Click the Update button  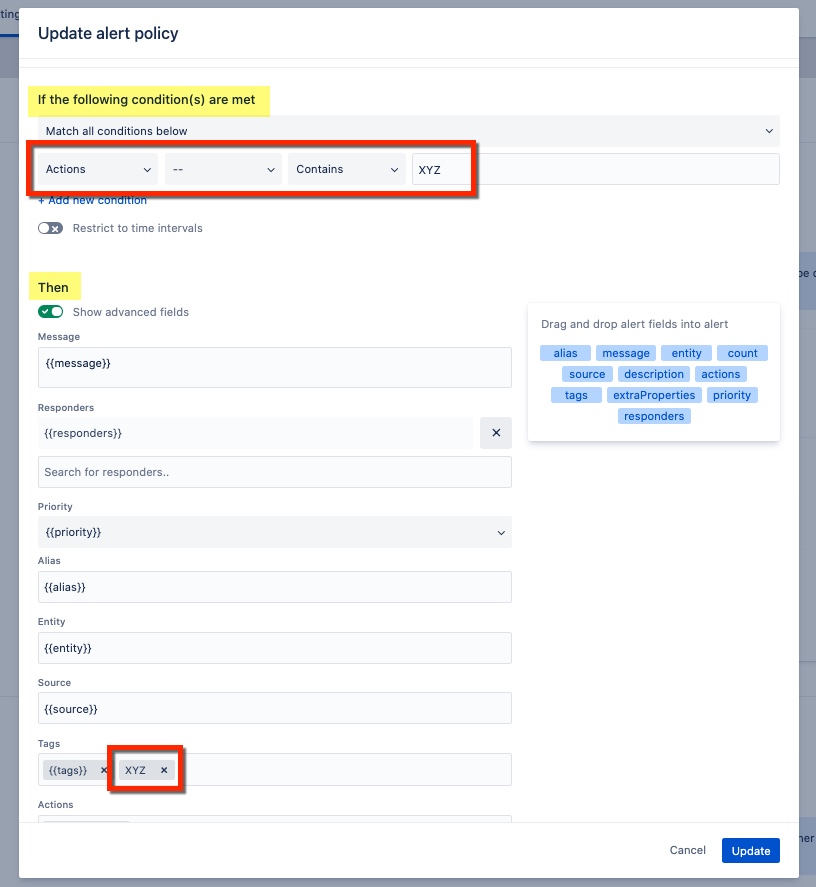tap(750, 850)
